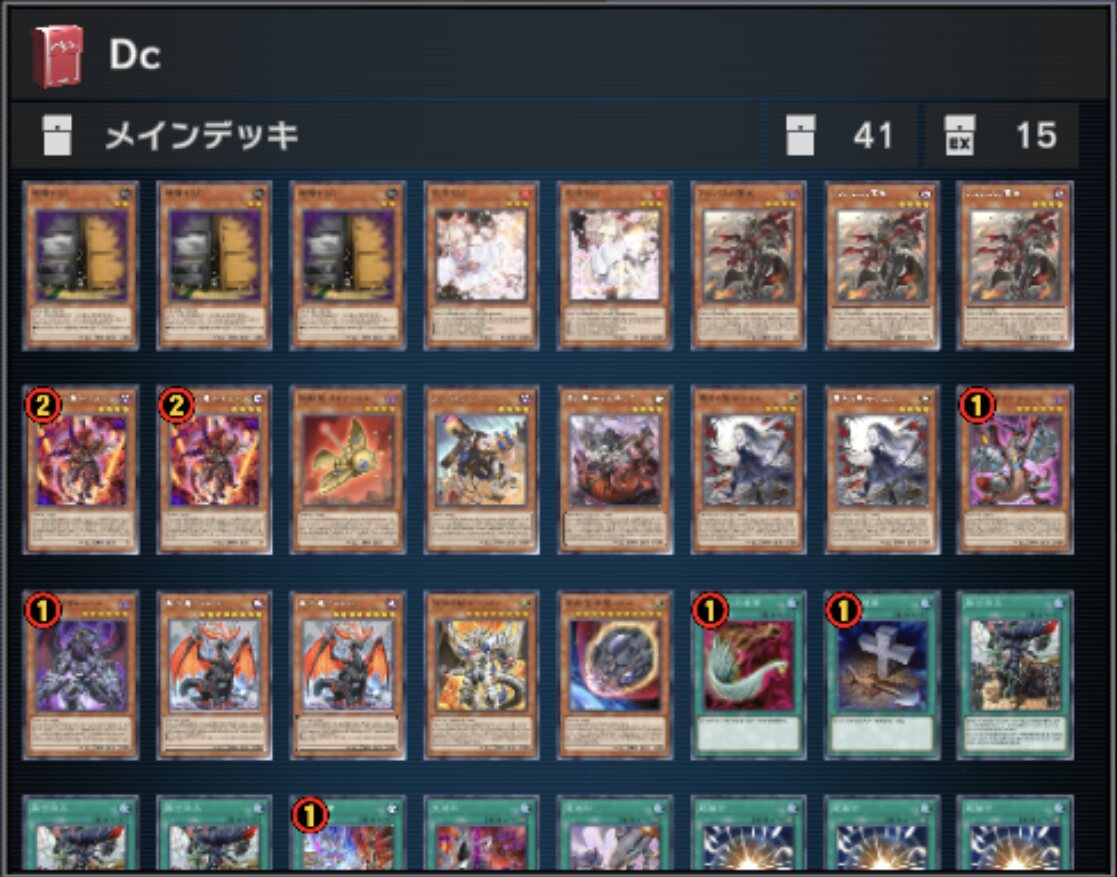Select the golden bird machine monster card
This screenshot has width=1117, height=877.
click(x=348, y=470)
